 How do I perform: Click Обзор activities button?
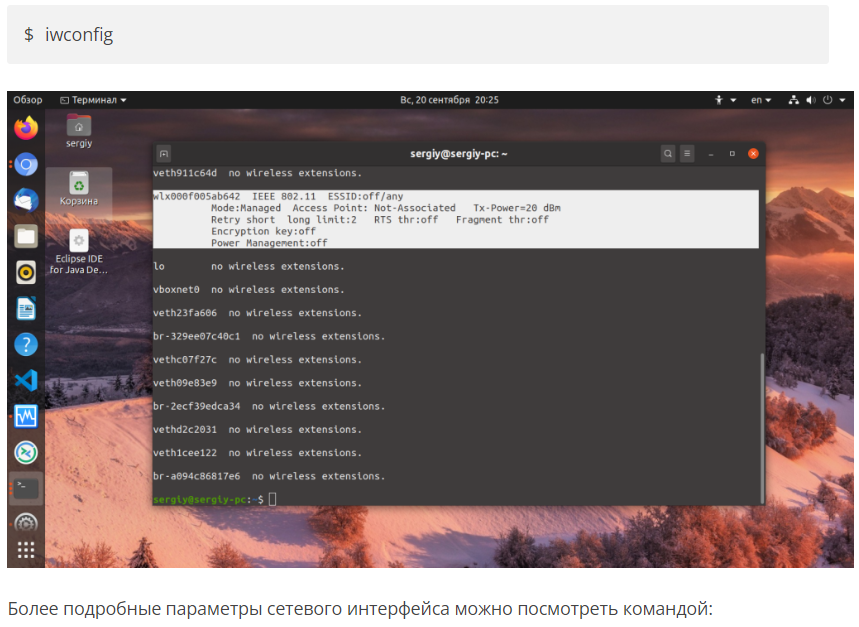pyautogui.click(x=28, y=100)
